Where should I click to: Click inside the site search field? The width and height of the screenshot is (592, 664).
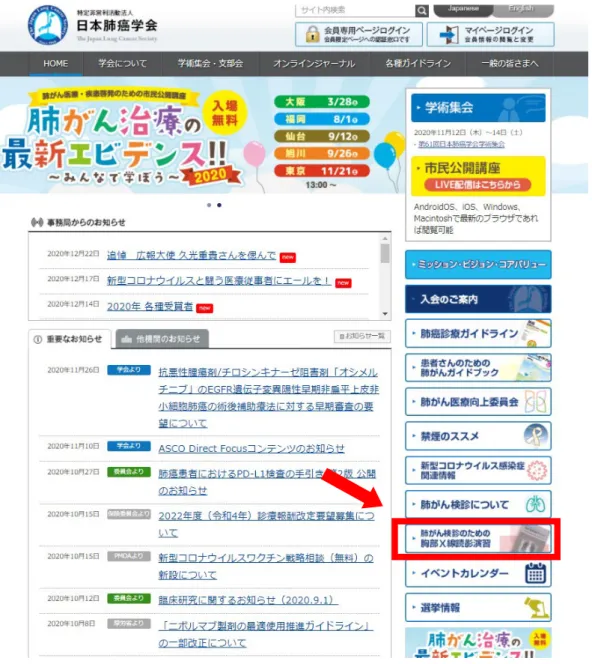point(355,10)
